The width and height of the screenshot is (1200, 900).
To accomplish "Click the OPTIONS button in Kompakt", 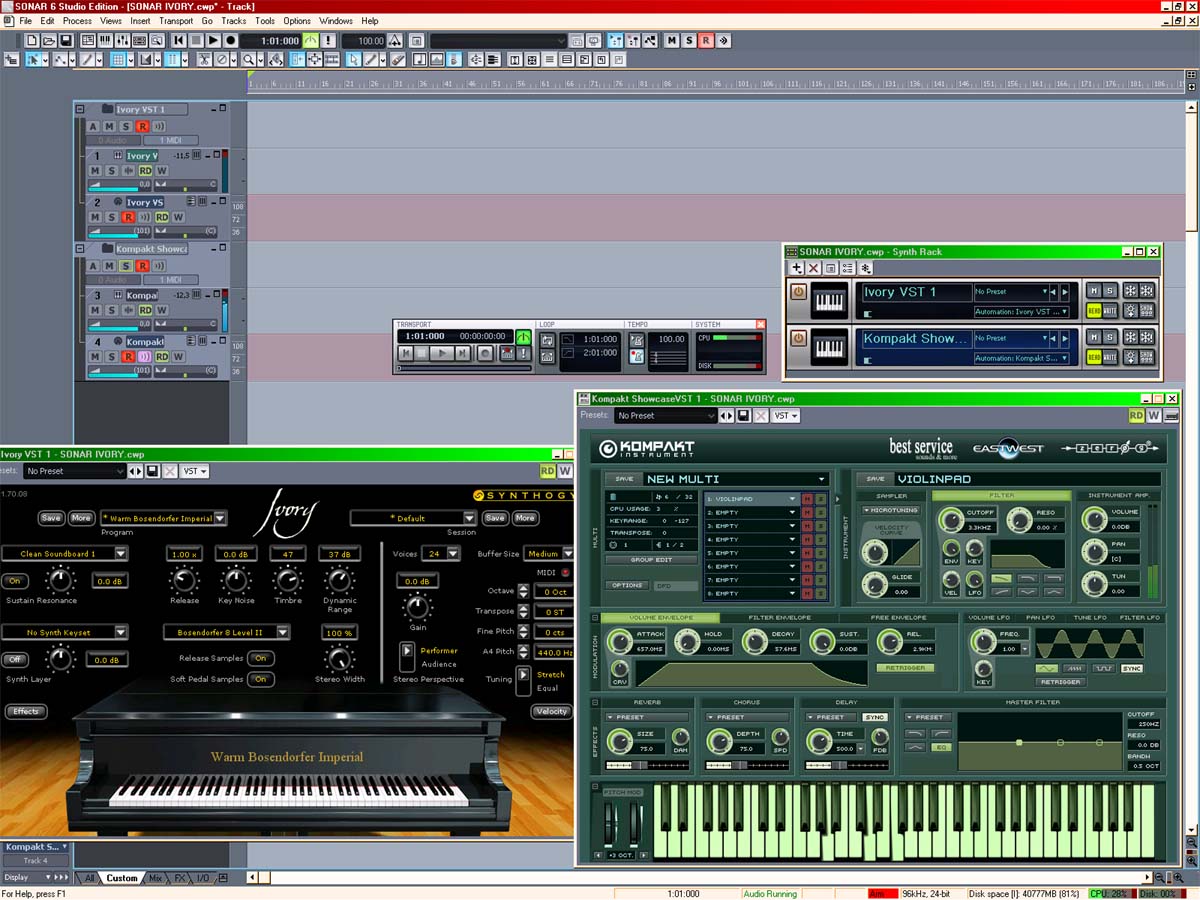I will pos(627,585).
